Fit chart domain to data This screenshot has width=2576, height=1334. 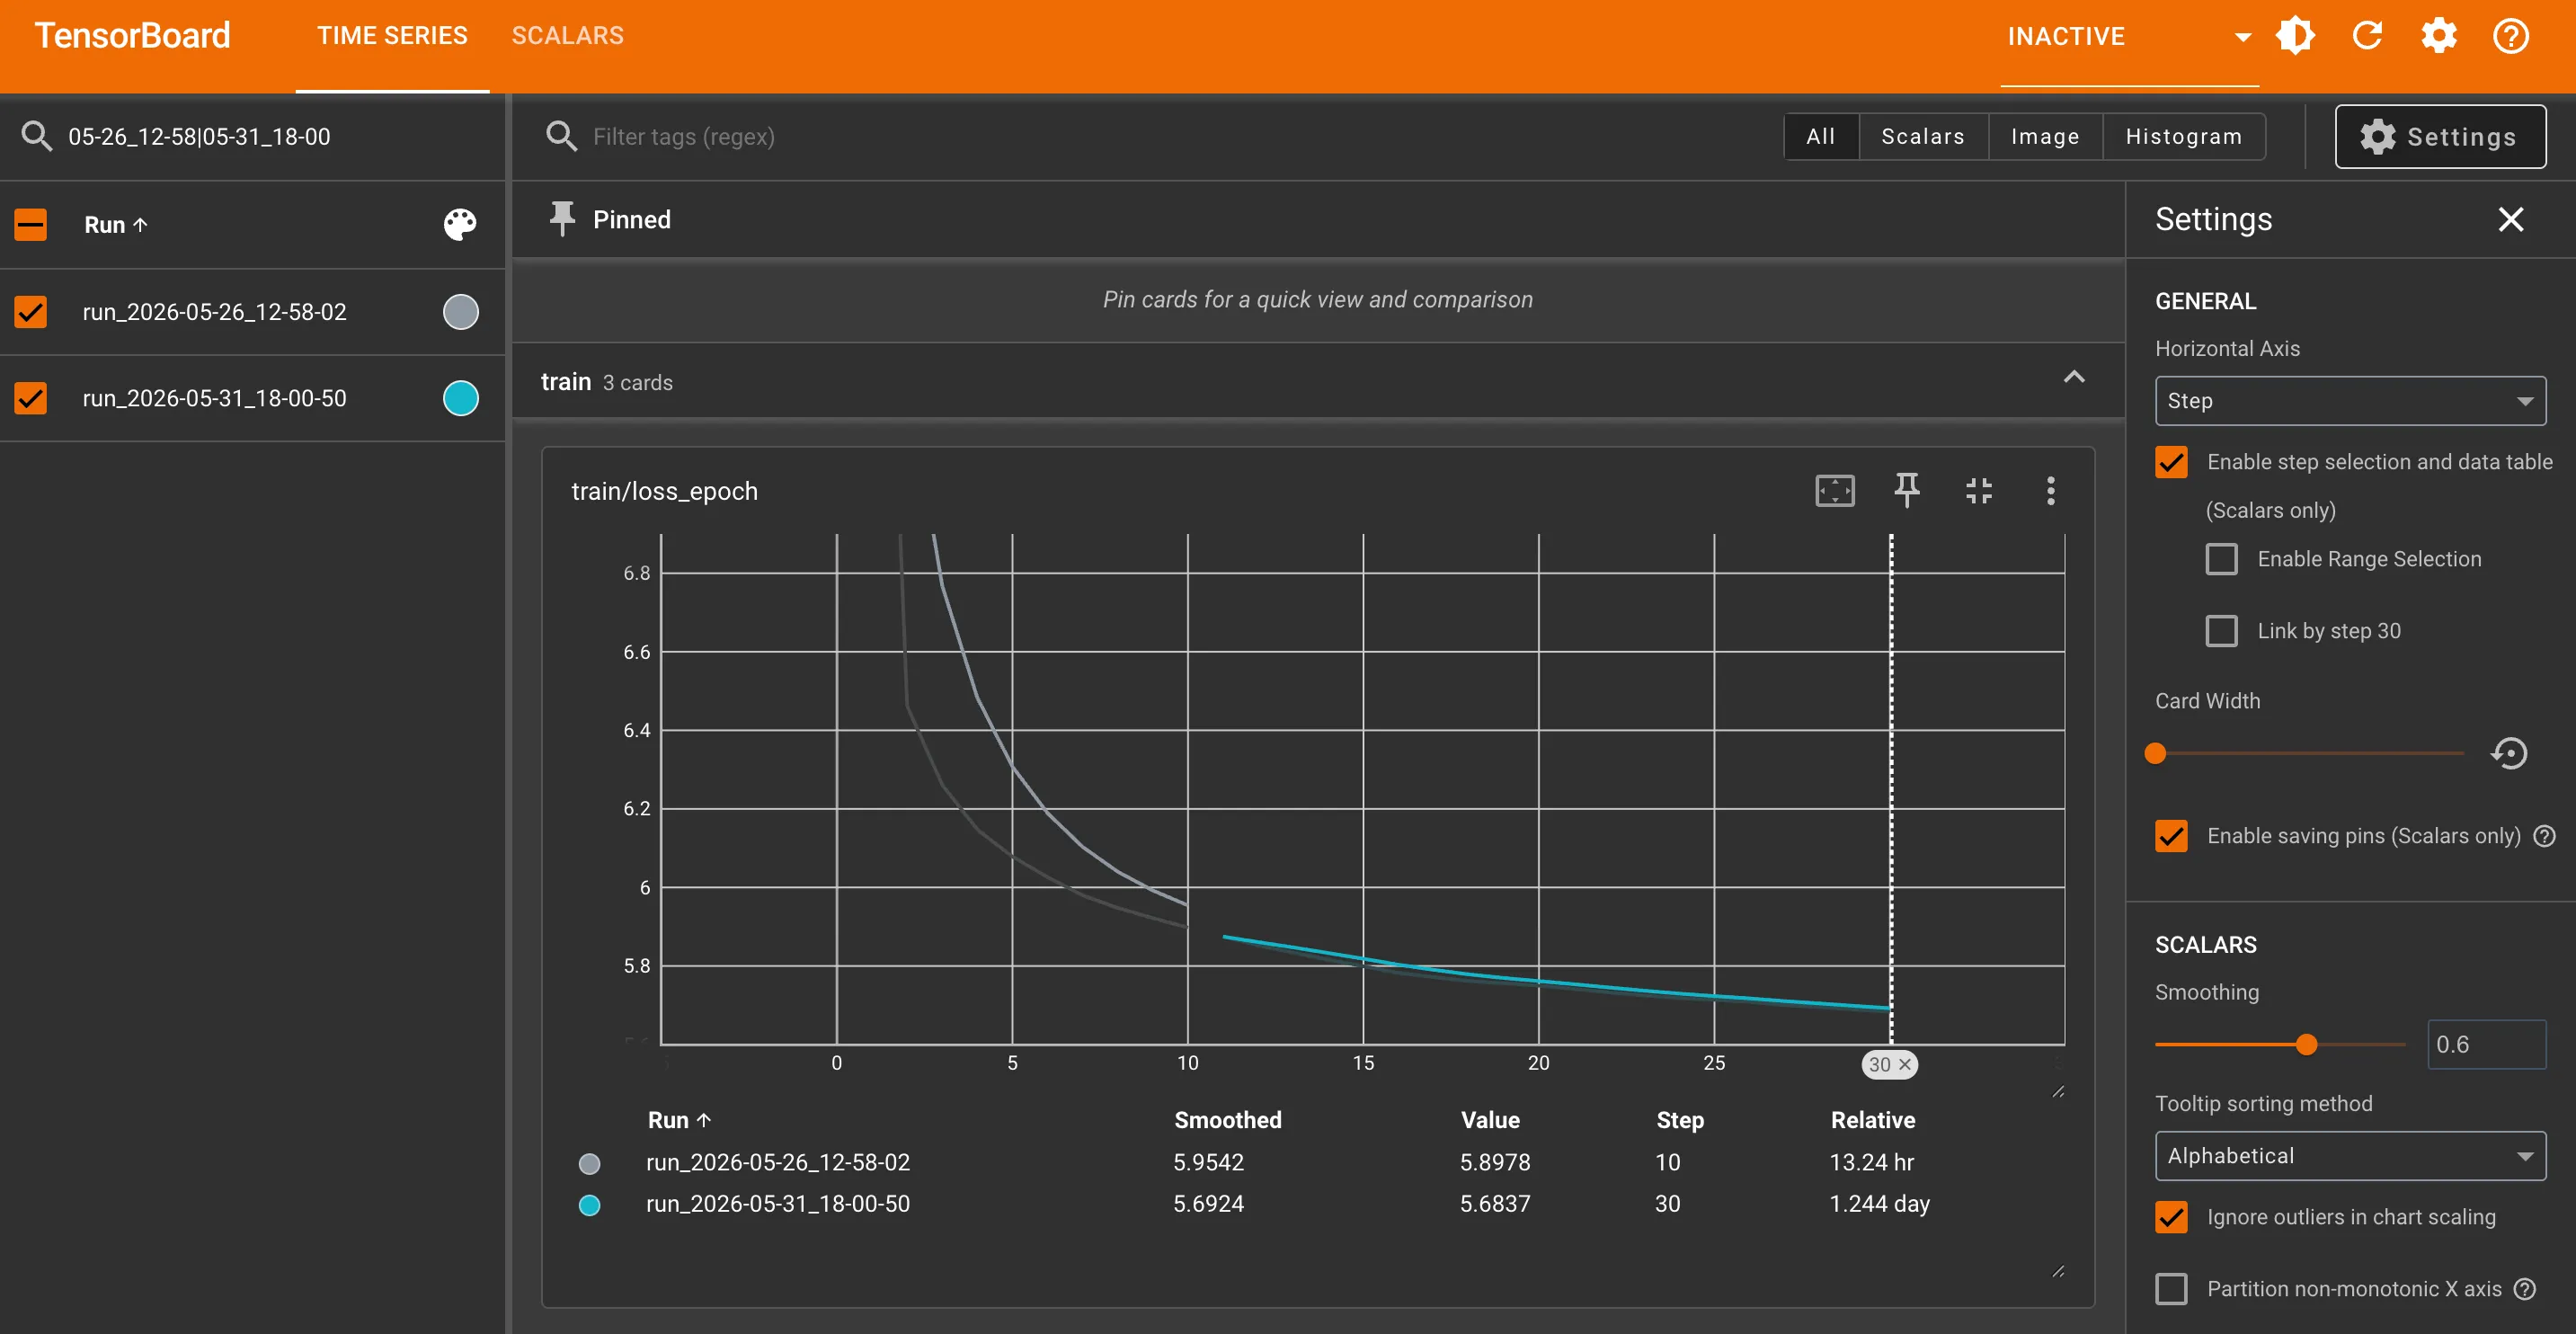(x=1834, y=490)
